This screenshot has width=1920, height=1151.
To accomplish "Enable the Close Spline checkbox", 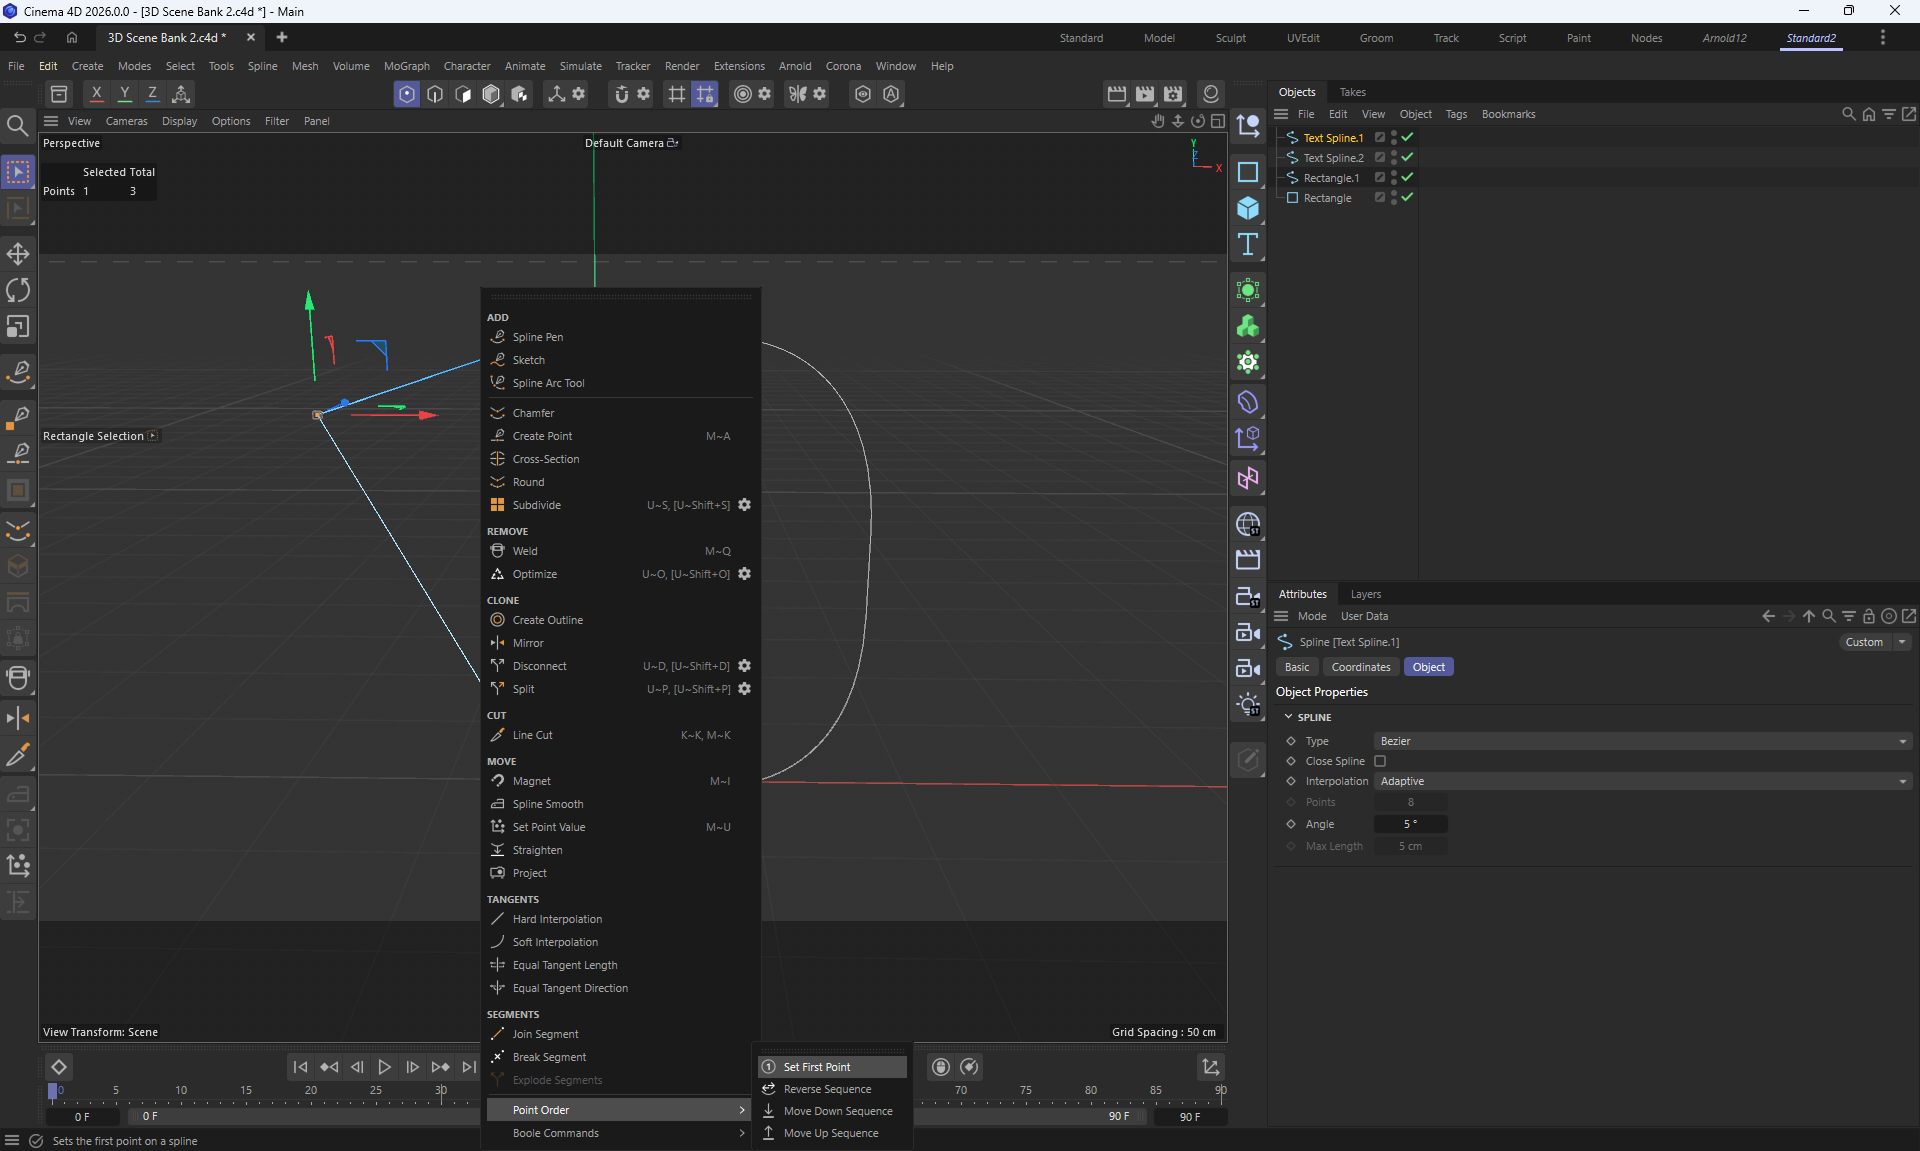I will pos(1380,761).
